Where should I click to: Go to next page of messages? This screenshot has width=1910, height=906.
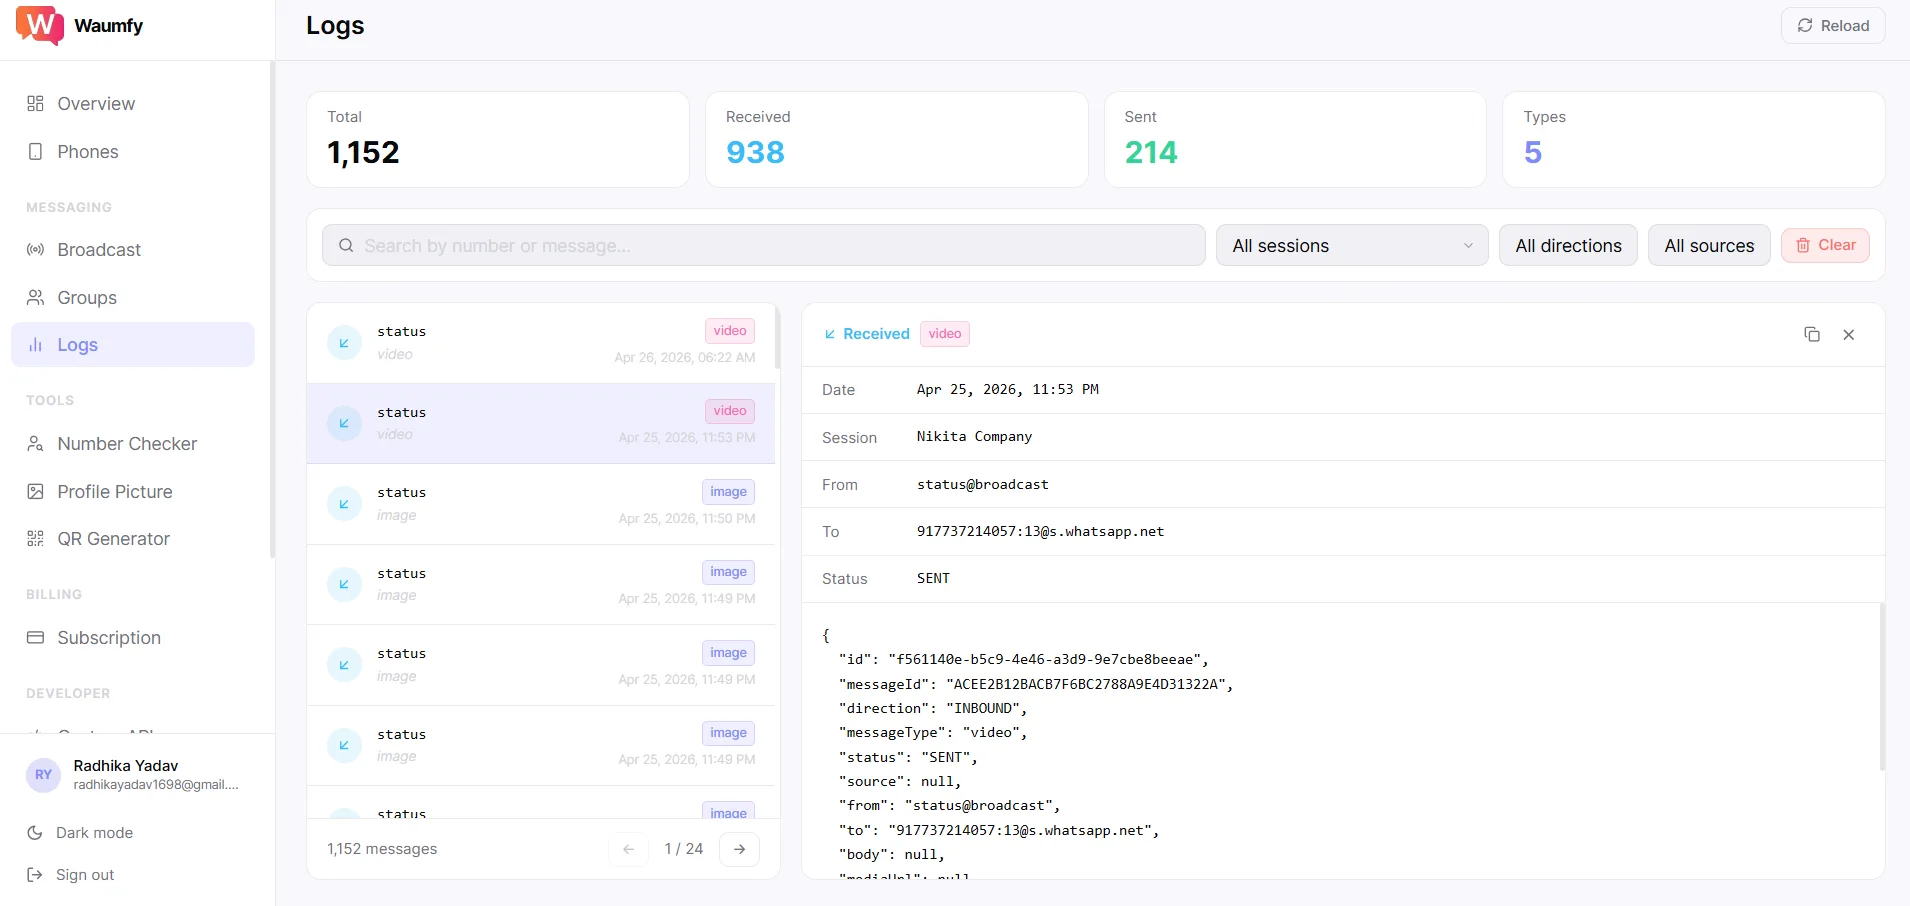(x=739, y=849)
